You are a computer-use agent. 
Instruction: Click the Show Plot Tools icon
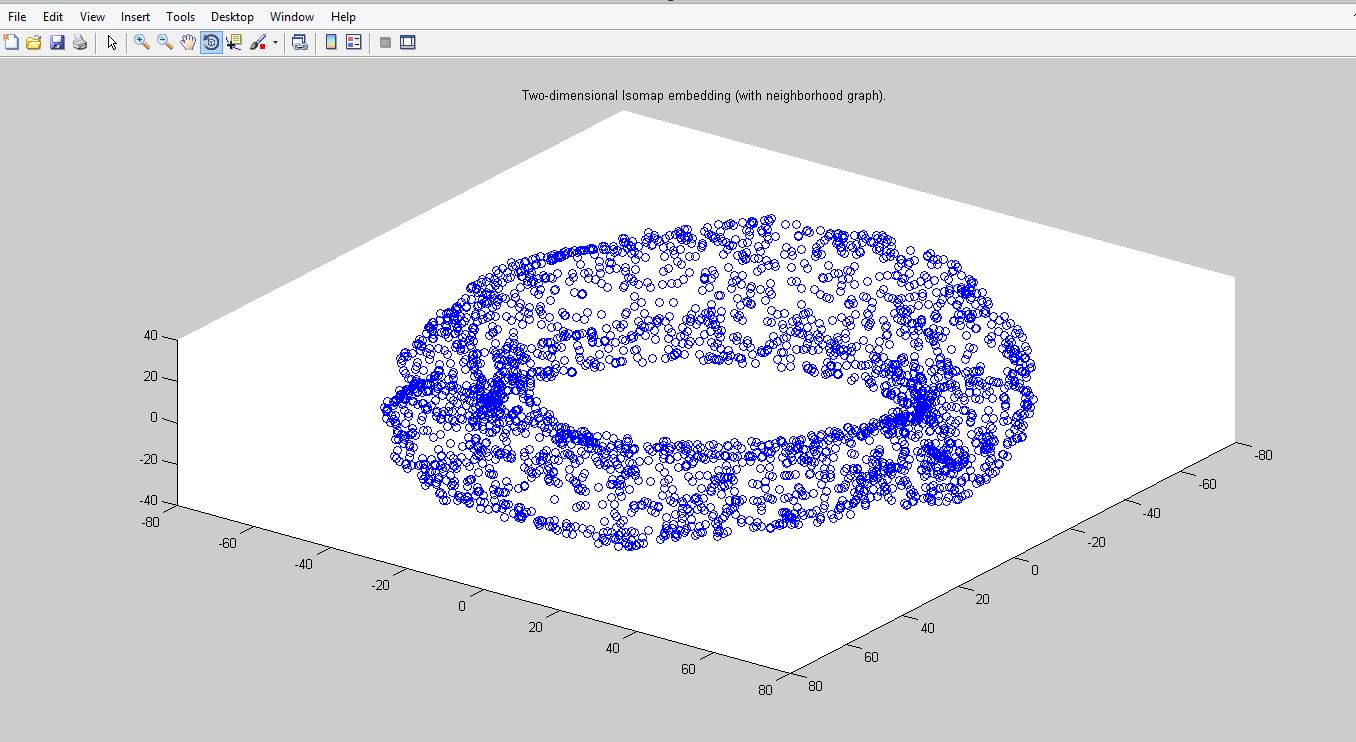(408, 42)
